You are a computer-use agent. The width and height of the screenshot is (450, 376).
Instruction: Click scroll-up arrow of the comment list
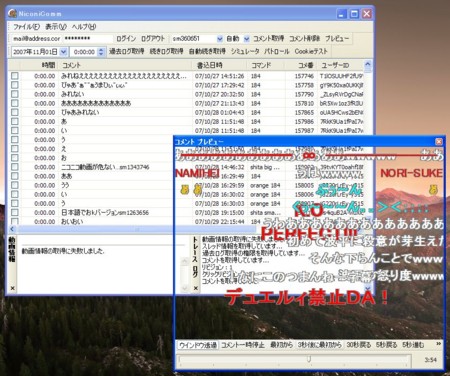[x=368, y=64]
